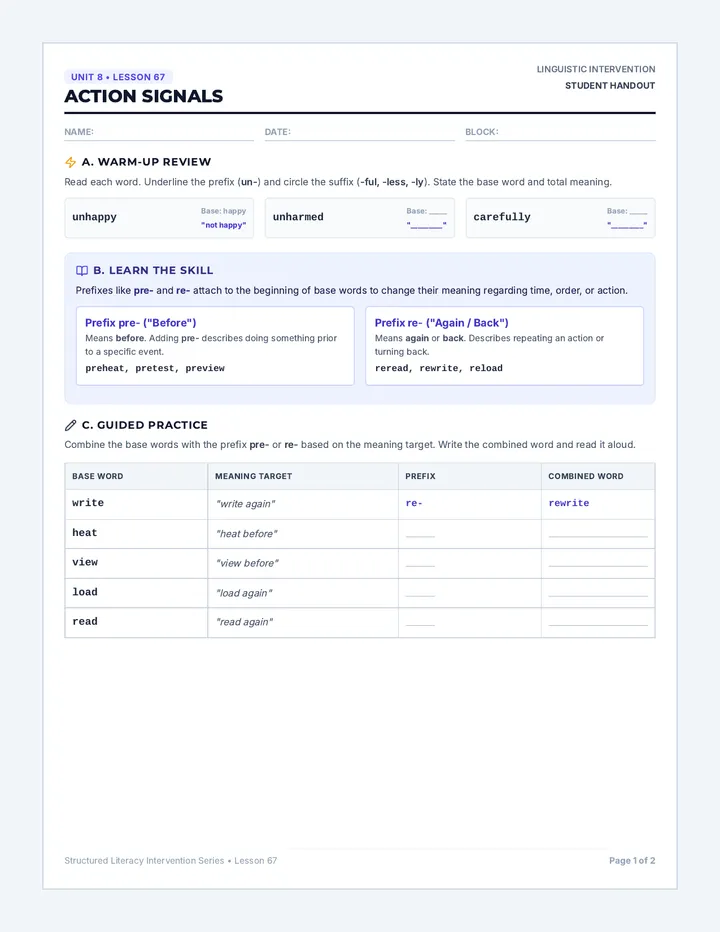
Task: Click the open book Learn the Skill icon
Action: pos(82,270)
